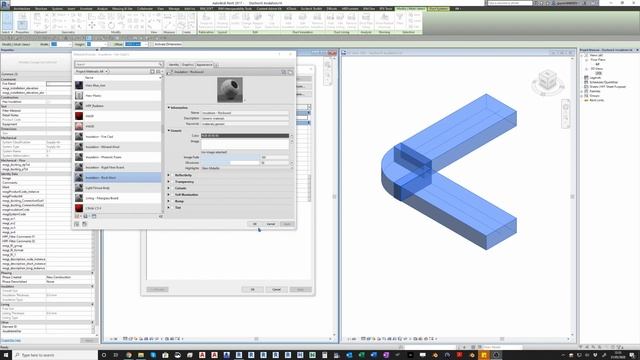Open the Graphics tab in Material Browser

[187, 64]
